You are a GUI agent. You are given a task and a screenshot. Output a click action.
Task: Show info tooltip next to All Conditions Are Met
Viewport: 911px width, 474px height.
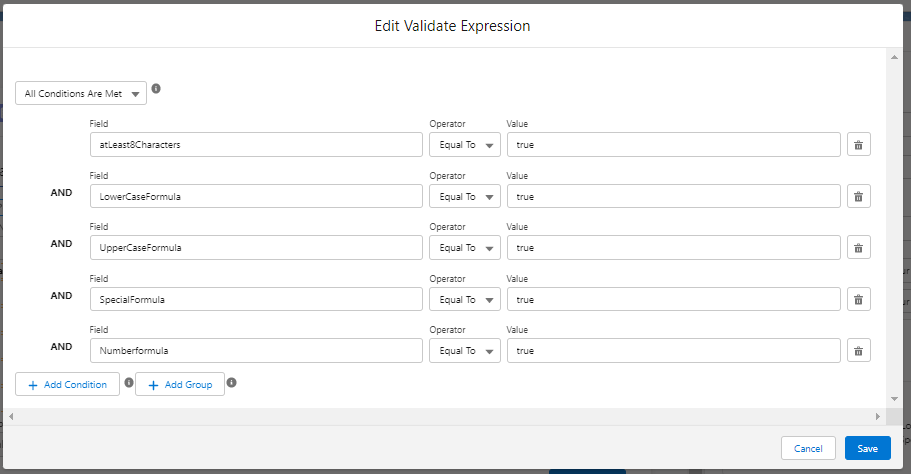[156, 88]
